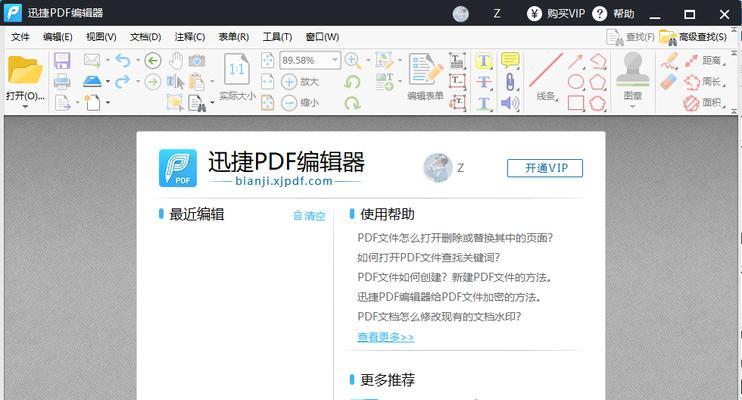Screen dimensions: 742x400
Task: Redo the last action
Action: tap(123, 81)
